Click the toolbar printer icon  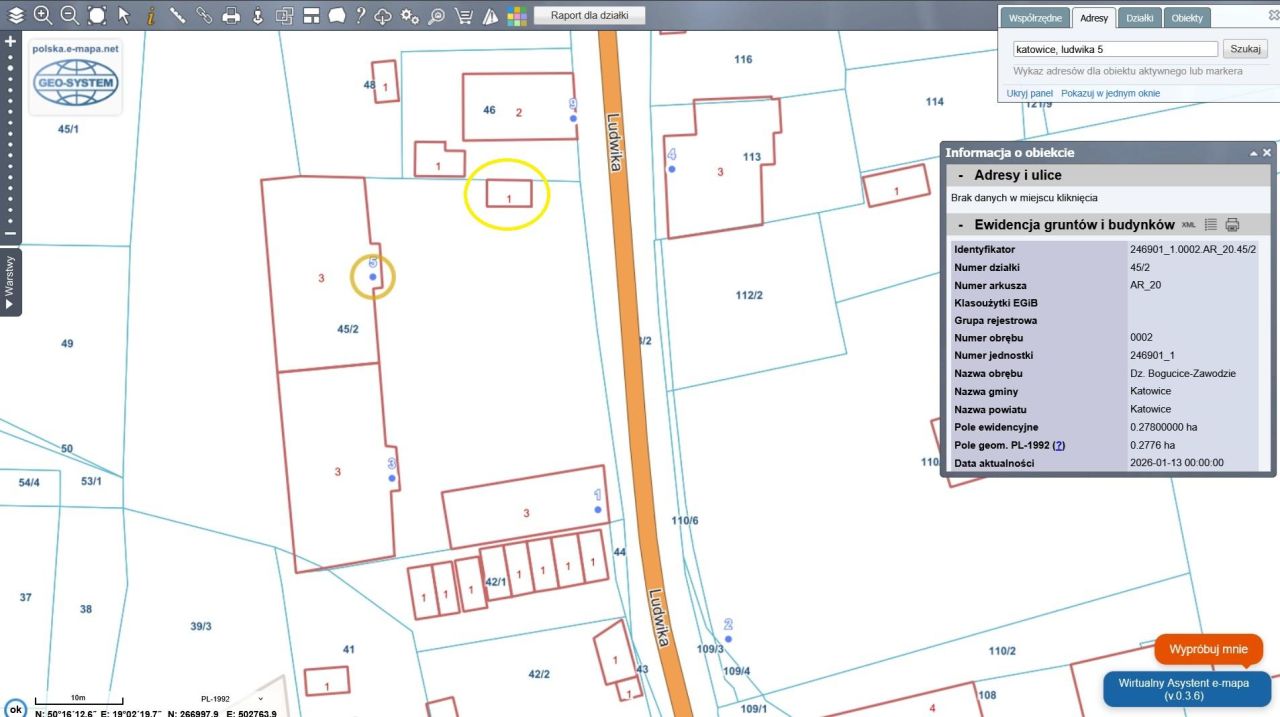[x=231, y=15]
